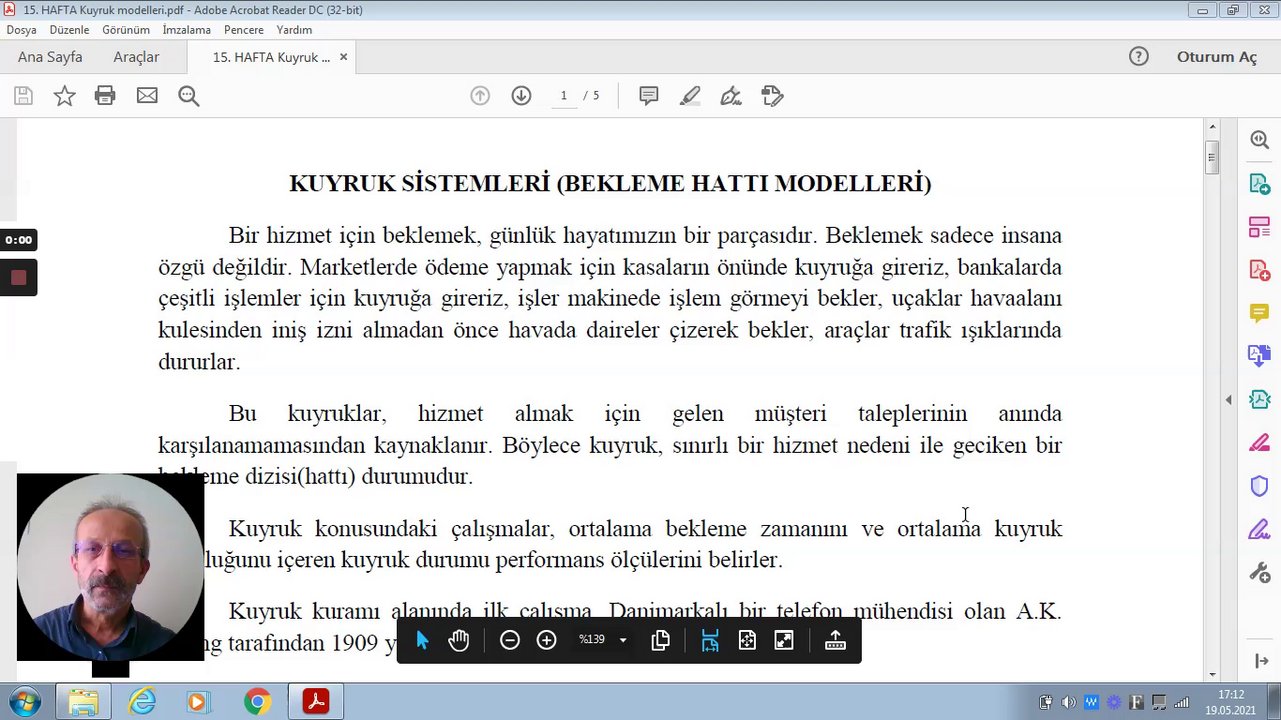Enter full screen mode from the floating toolbar
The width and height of the screenshot is (1281, 720).
(x=784, y=640)
